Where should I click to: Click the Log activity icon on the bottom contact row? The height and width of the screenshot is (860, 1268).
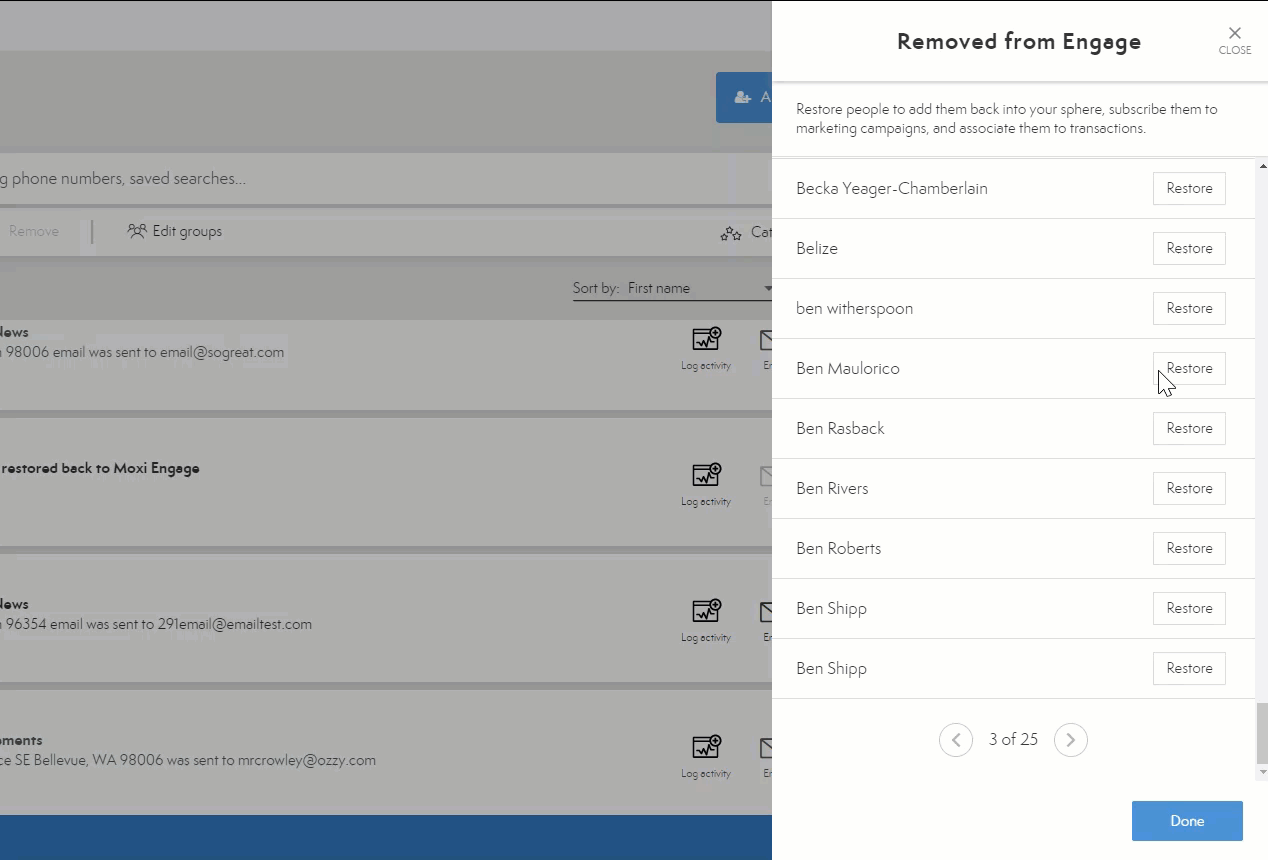coord(706,755)
